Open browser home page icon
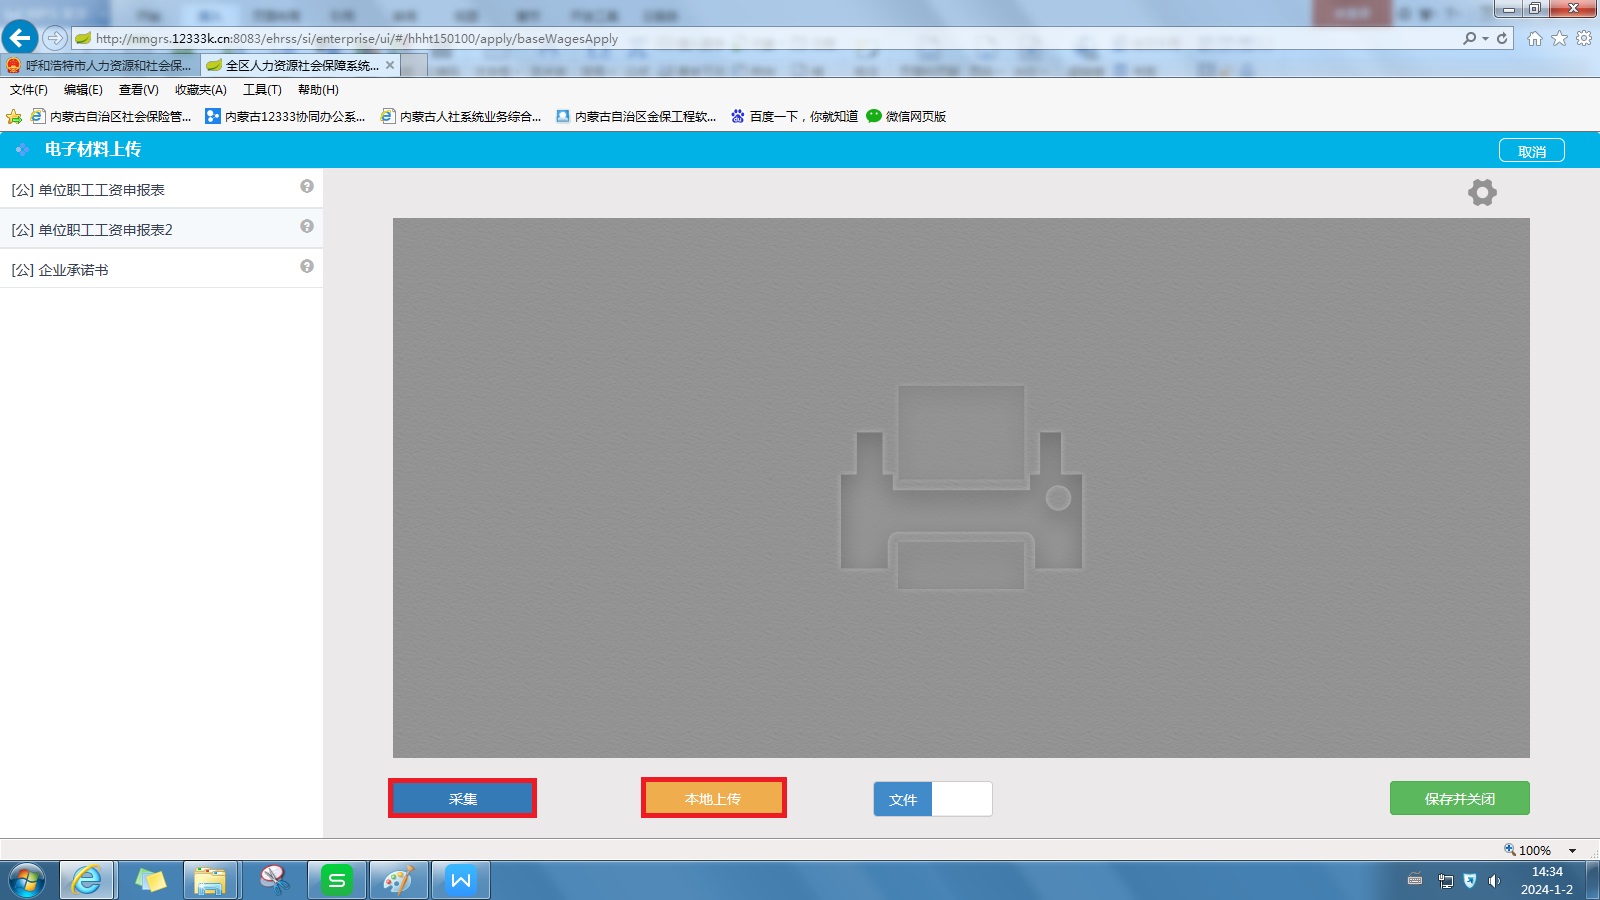The width and height of the screenshot is (1600, 900). [x=1534, y=38]
